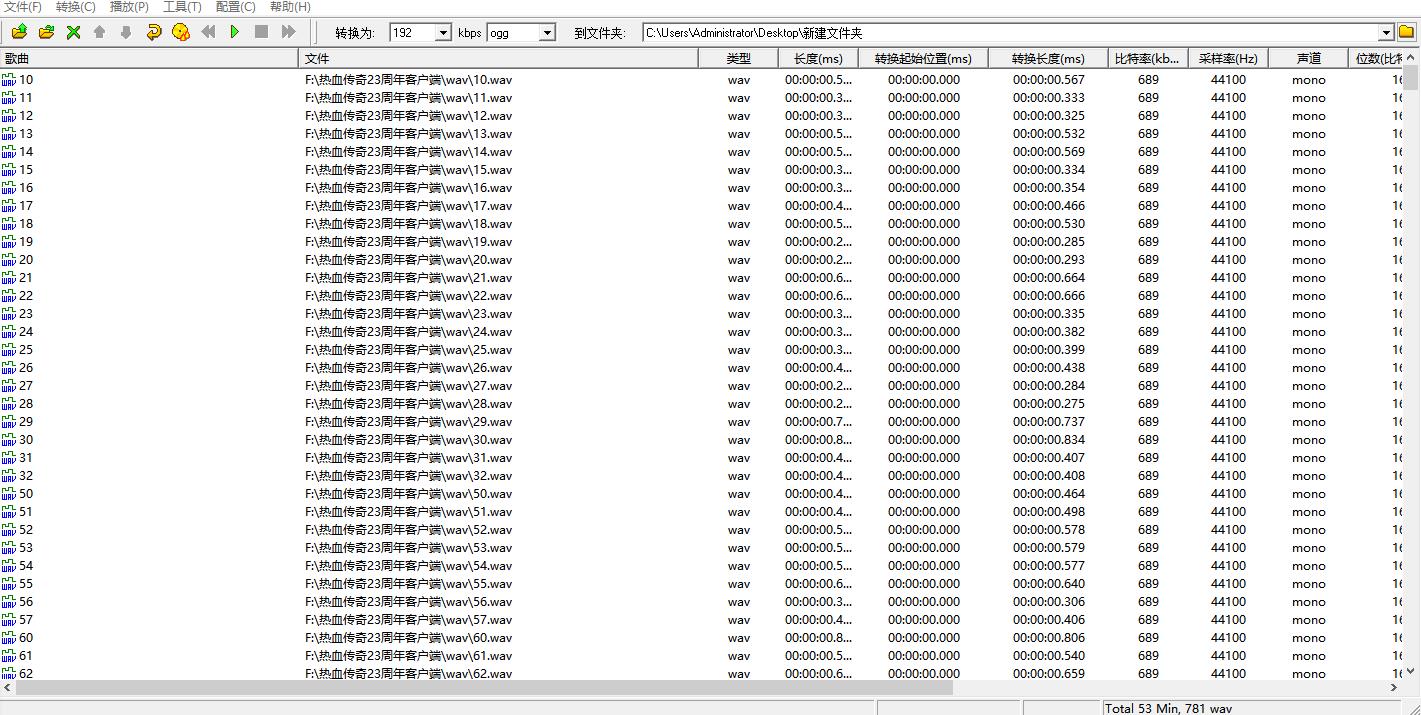
Task: Sort by the 采样率(Hz) column header
Action: [1228, 59]
